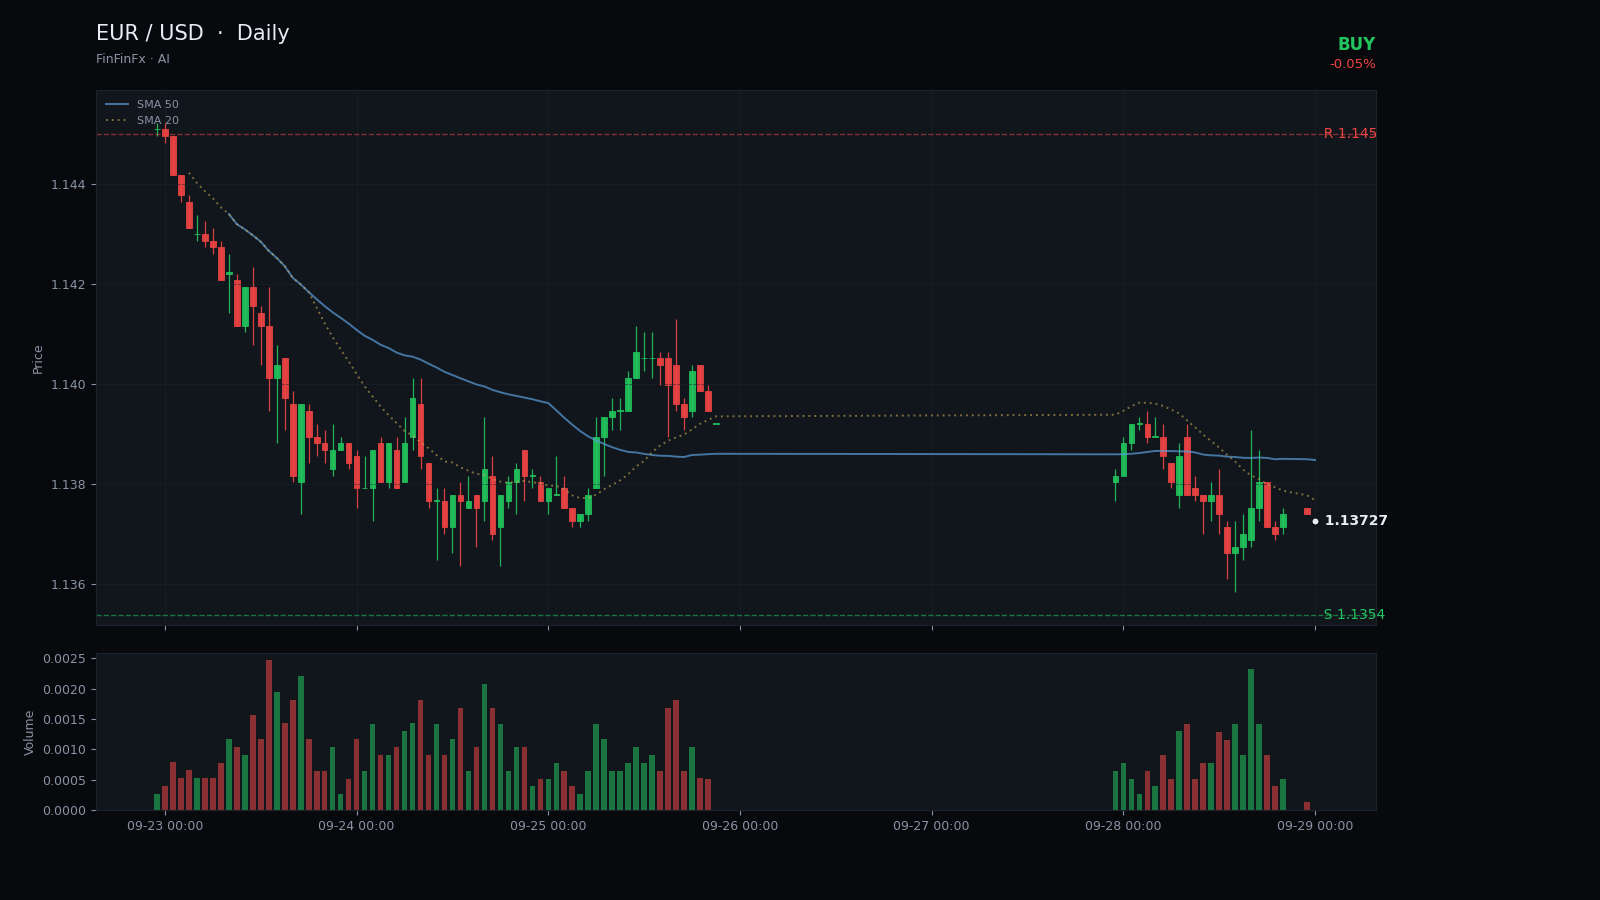
Task: Click the -0.05% change value
Action: (x=1352, y=64)
